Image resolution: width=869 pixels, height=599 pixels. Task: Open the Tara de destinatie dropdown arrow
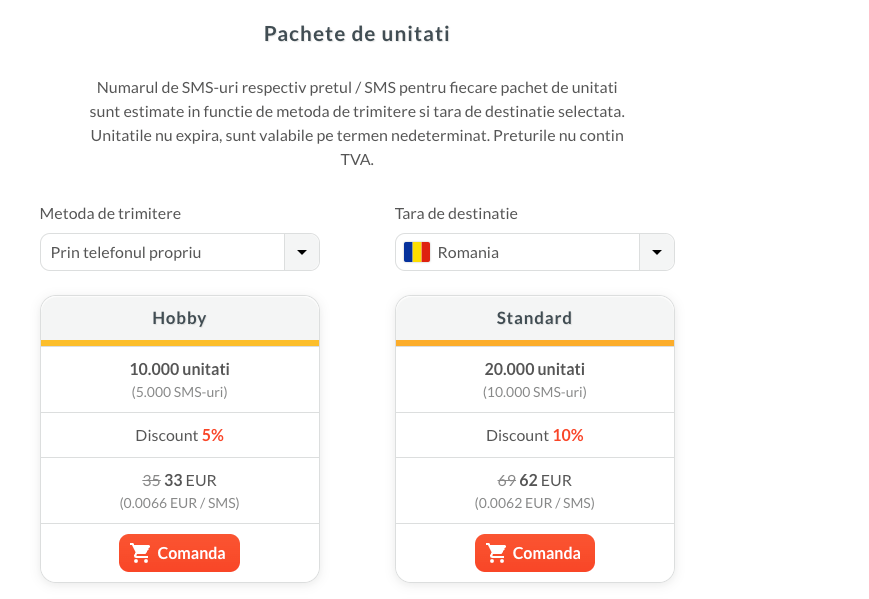tap(657, 252)
